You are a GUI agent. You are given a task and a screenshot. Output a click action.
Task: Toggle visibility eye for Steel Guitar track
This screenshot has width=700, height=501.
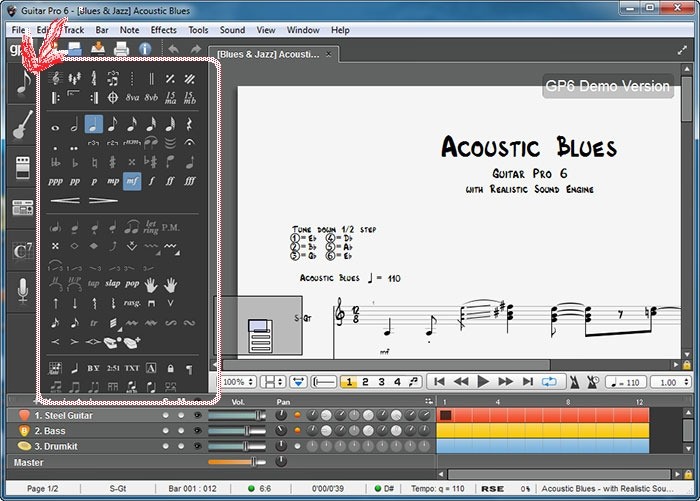[x=197, y=415]
